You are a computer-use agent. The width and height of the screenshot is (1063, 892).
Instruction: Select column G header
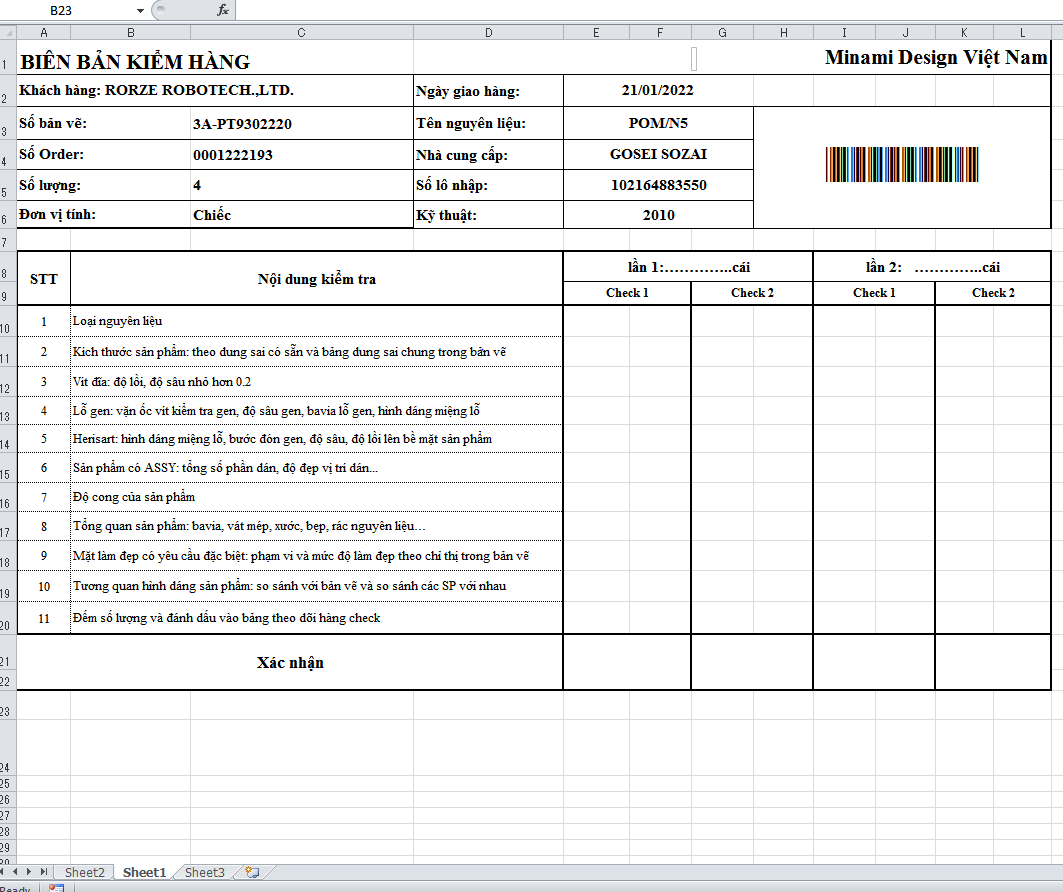(x=722, y=33)
